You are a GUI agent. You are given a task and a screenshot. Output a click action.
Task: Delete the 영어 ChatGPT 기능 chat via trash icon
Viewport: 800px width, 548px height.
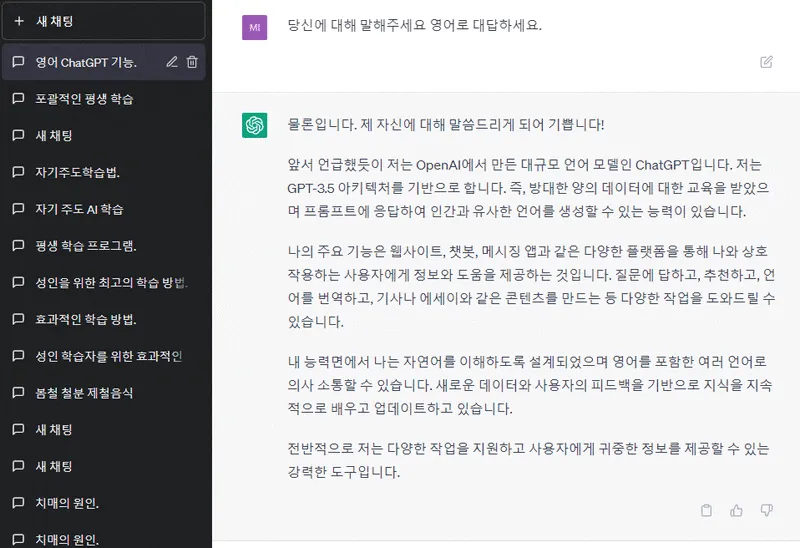[x=192, y=62]
